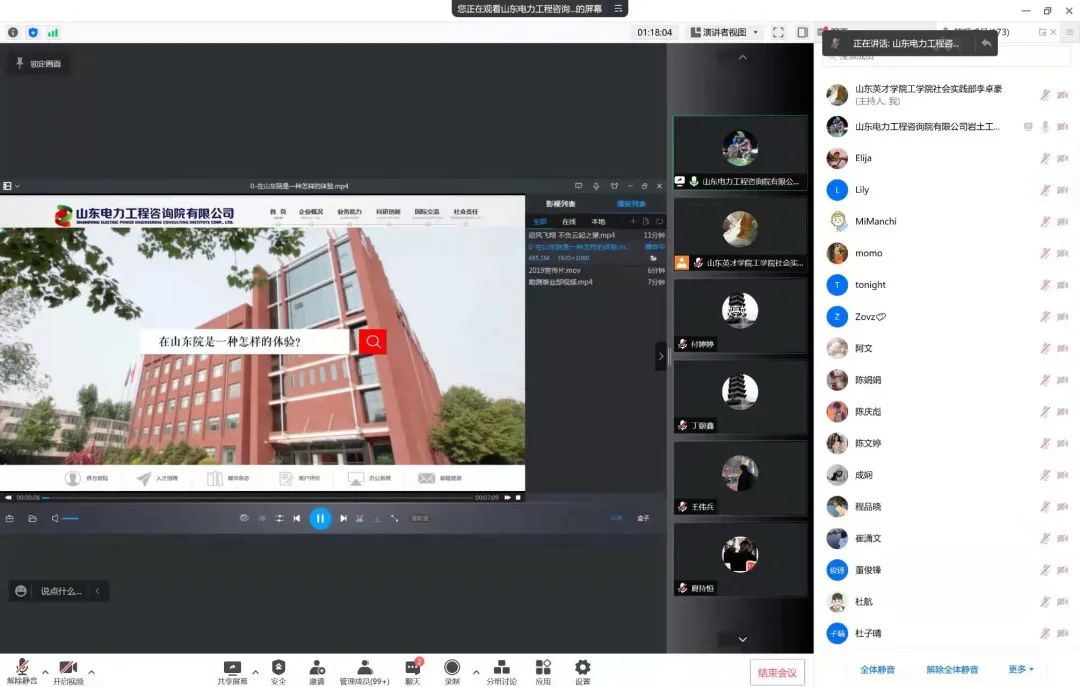The image size is (1080, 687).
Task: Skip to next track in player
Action: tap(343, 518)
